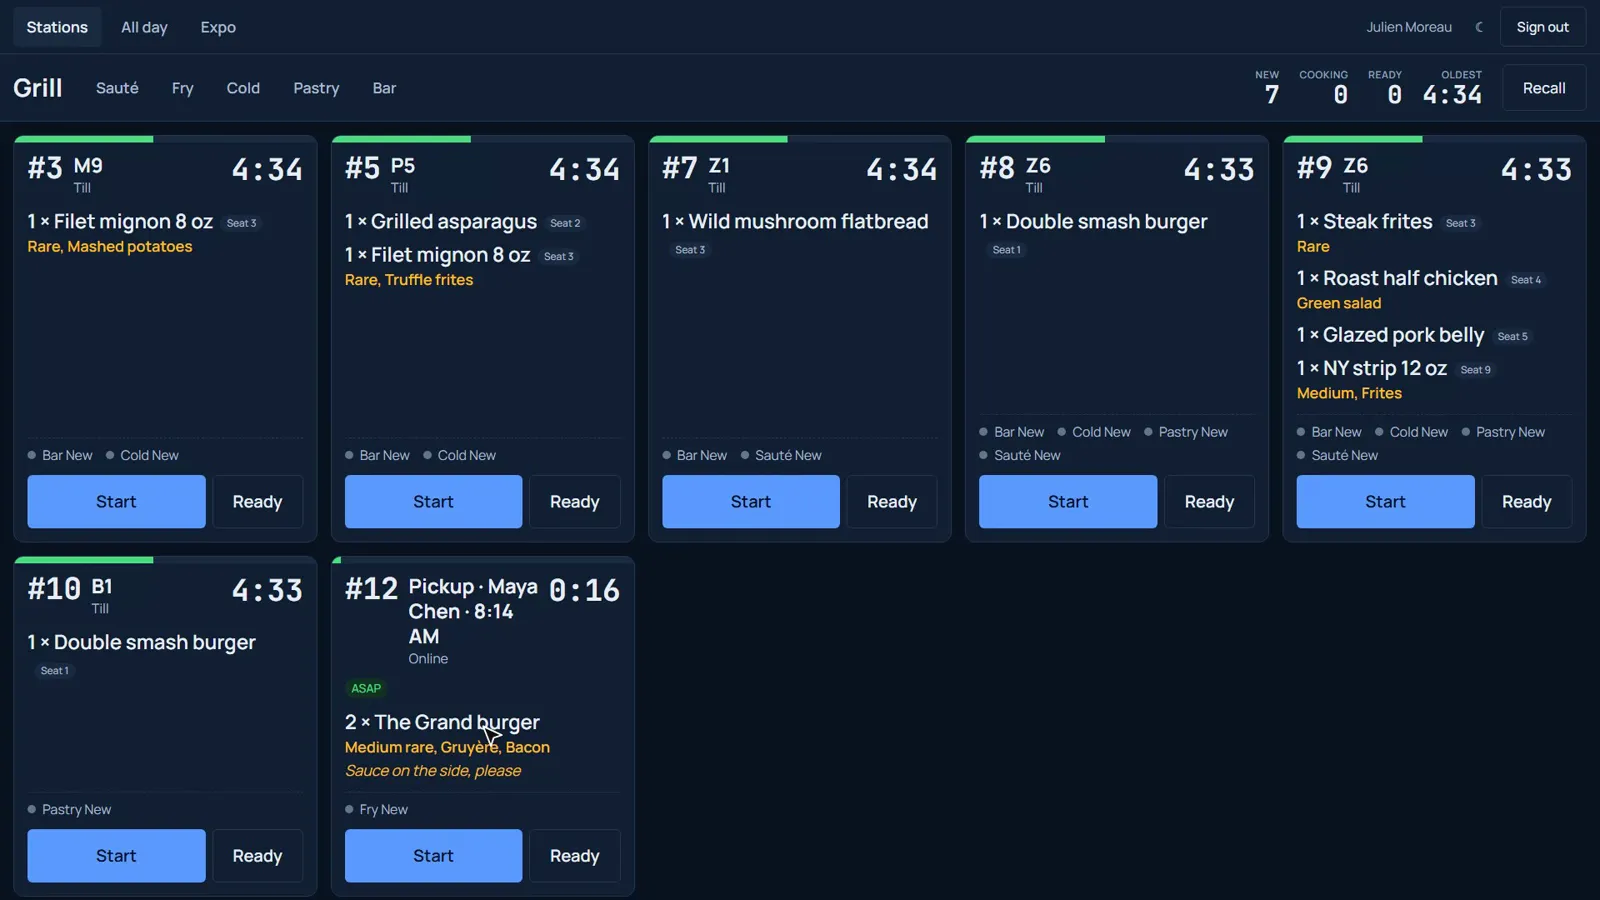This screenshot has height=900, width=1600.
Task: Mark pickup ticket #12 as Ready
Action: click(x=575, y=855)
